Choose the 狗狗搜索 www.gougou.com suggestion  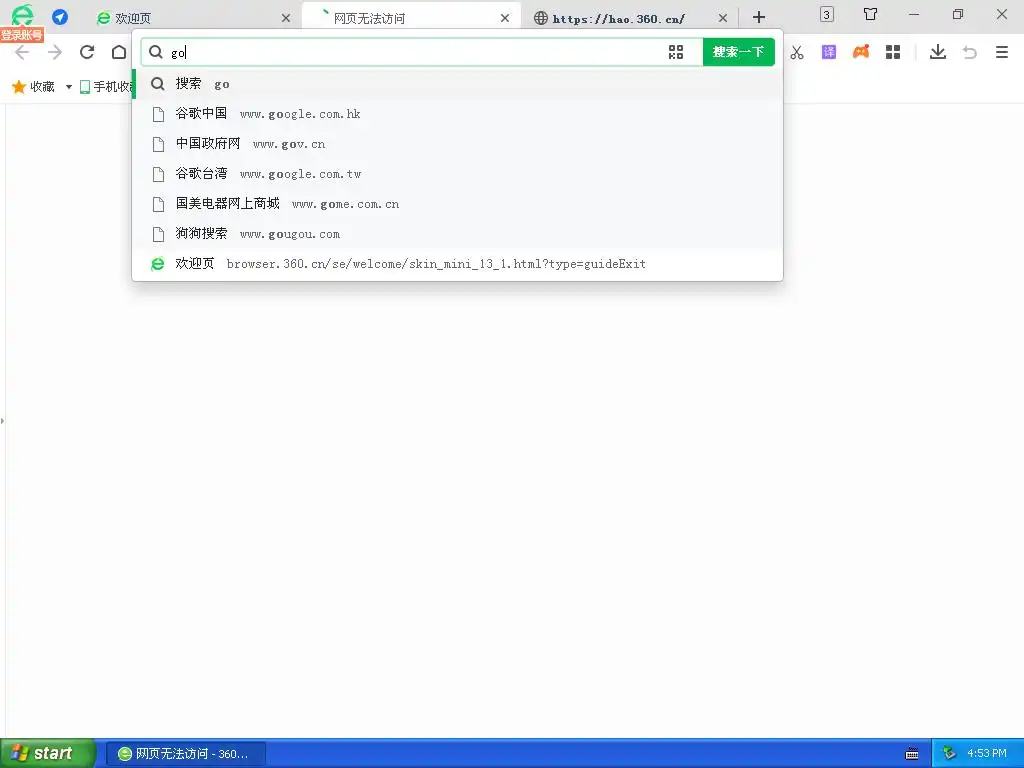(x=457, y=234)
